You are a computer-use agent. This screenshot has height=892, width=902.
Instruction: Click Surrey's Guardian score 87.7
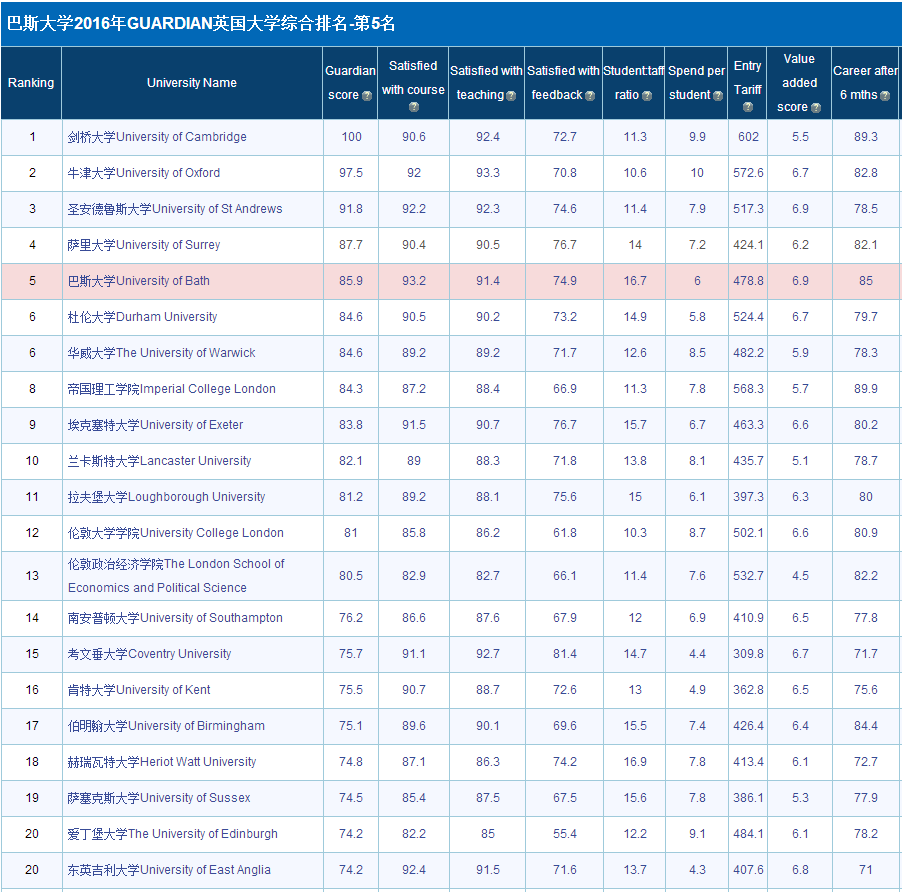(x=351, y=245)
